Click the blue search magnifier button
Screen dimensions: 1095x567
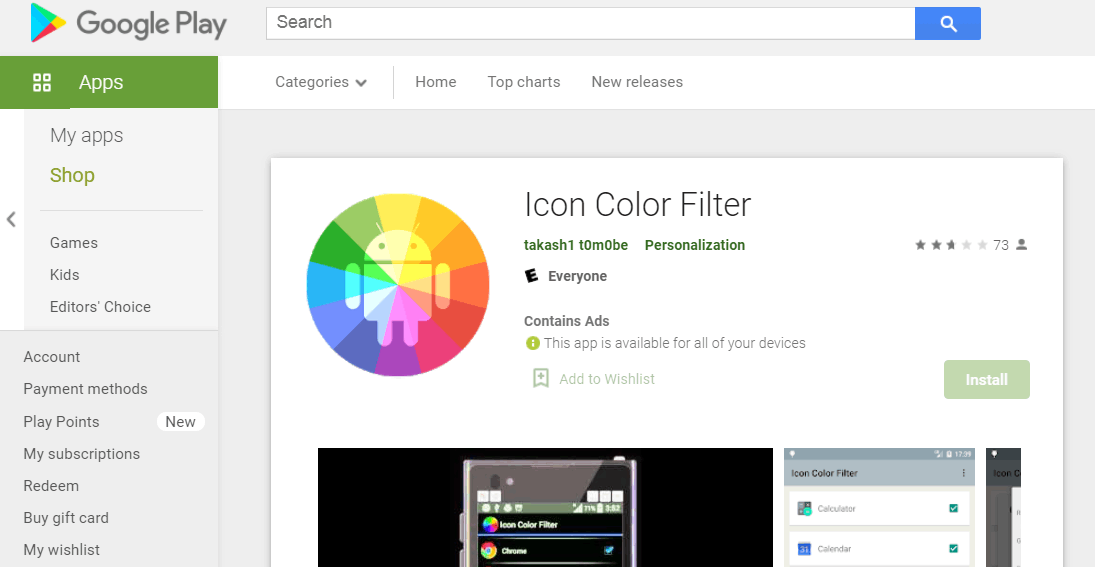[948, 24]
